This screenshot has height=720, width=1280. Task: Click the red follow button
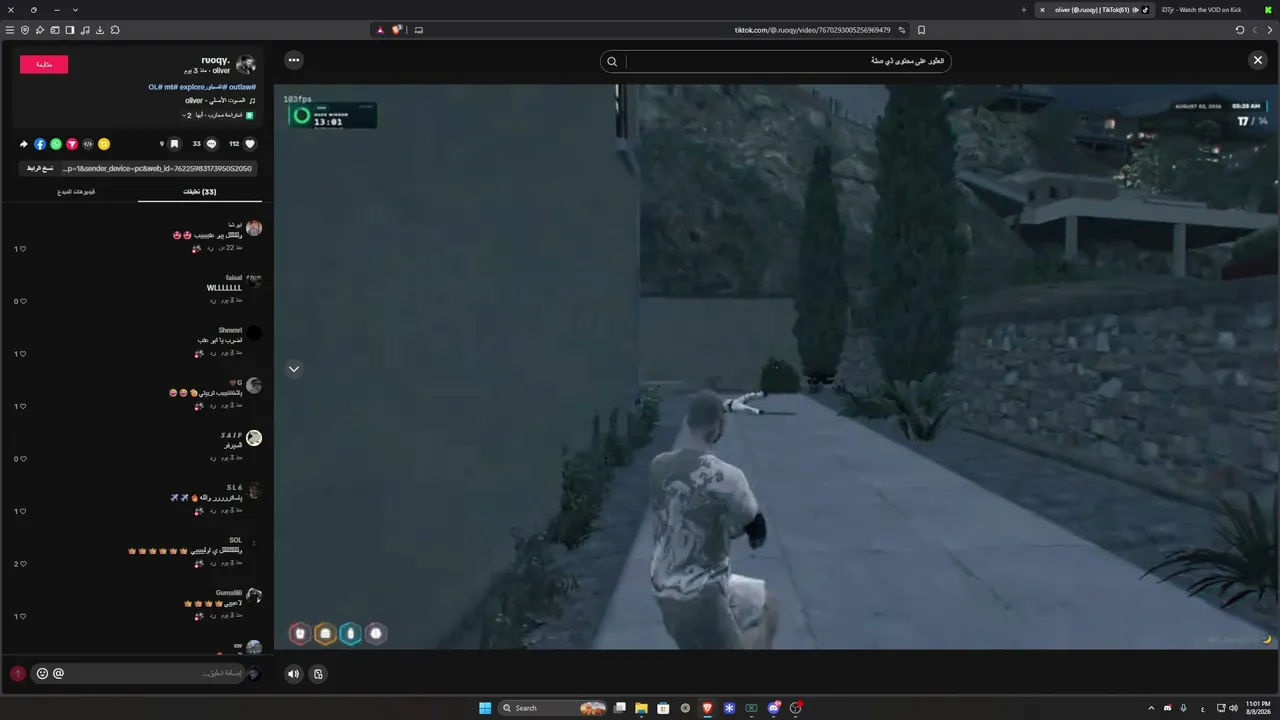tap(44, 65)
